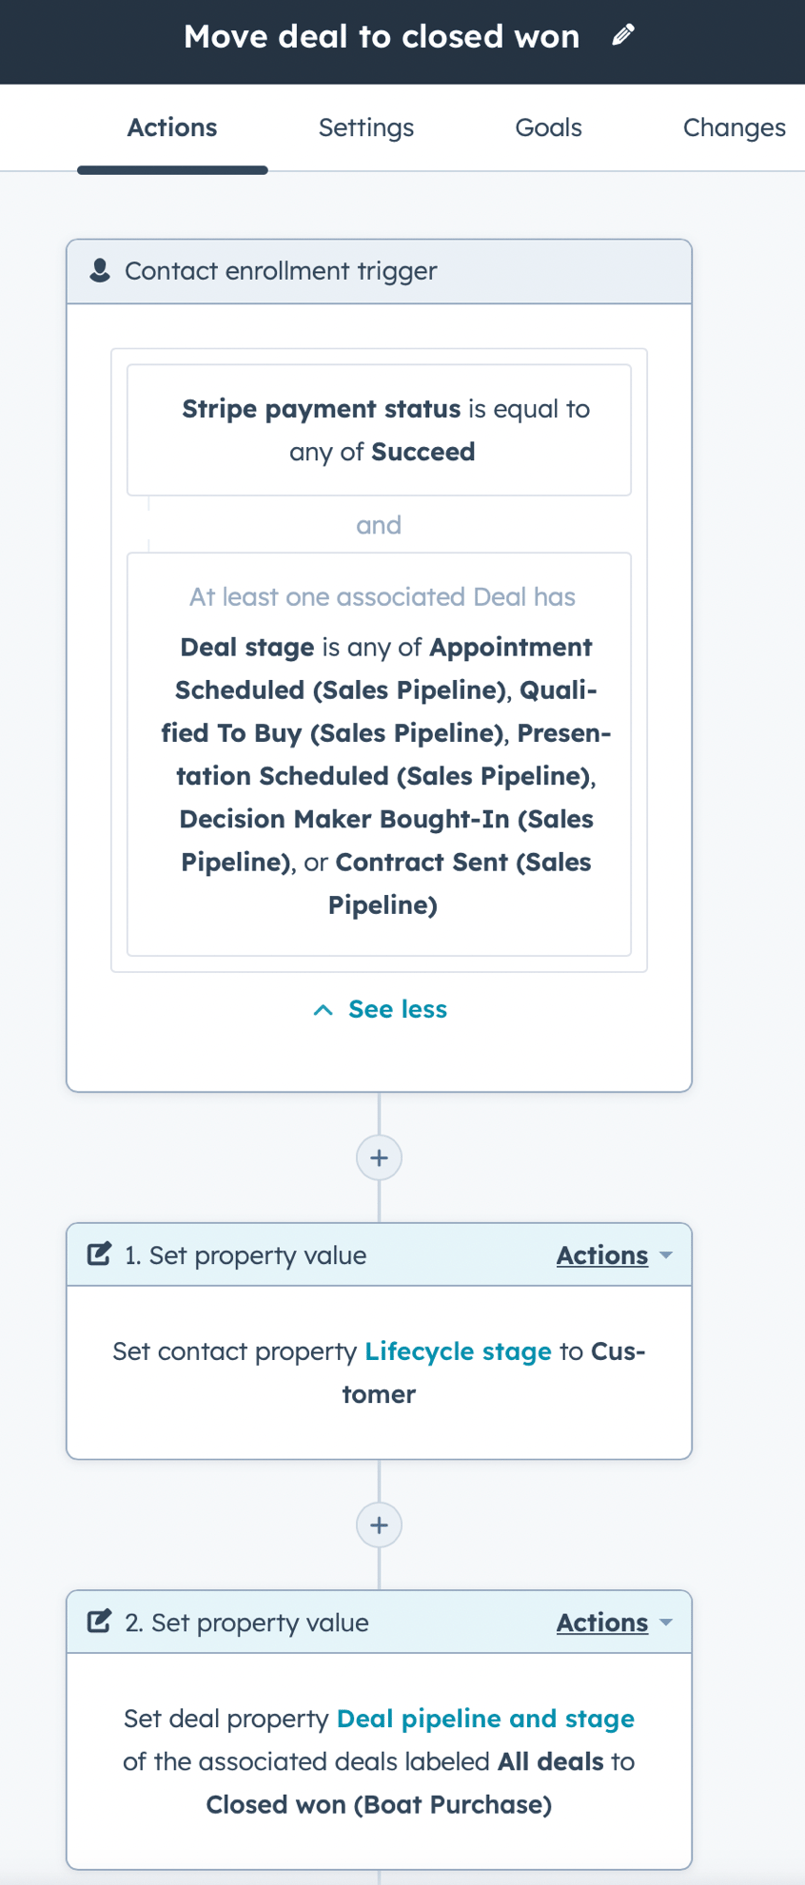Click the caret next to Actions on action 1

pos(665,1255)
